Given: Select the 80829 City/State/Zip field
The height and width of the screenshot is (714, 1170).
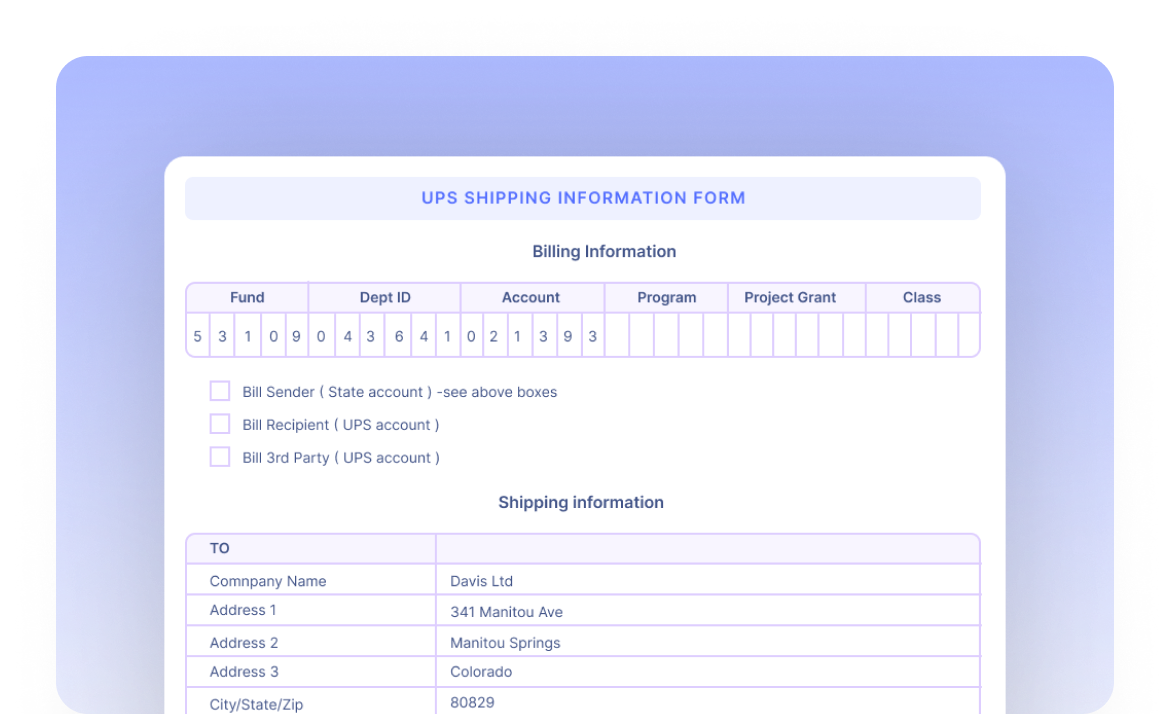Looking at the screenshot, I should click(x=472, y=702).
